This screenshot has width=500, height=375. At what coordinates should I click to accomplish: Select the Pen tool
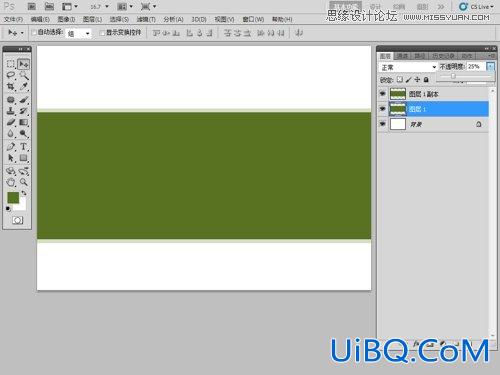(x=11, y=146)
